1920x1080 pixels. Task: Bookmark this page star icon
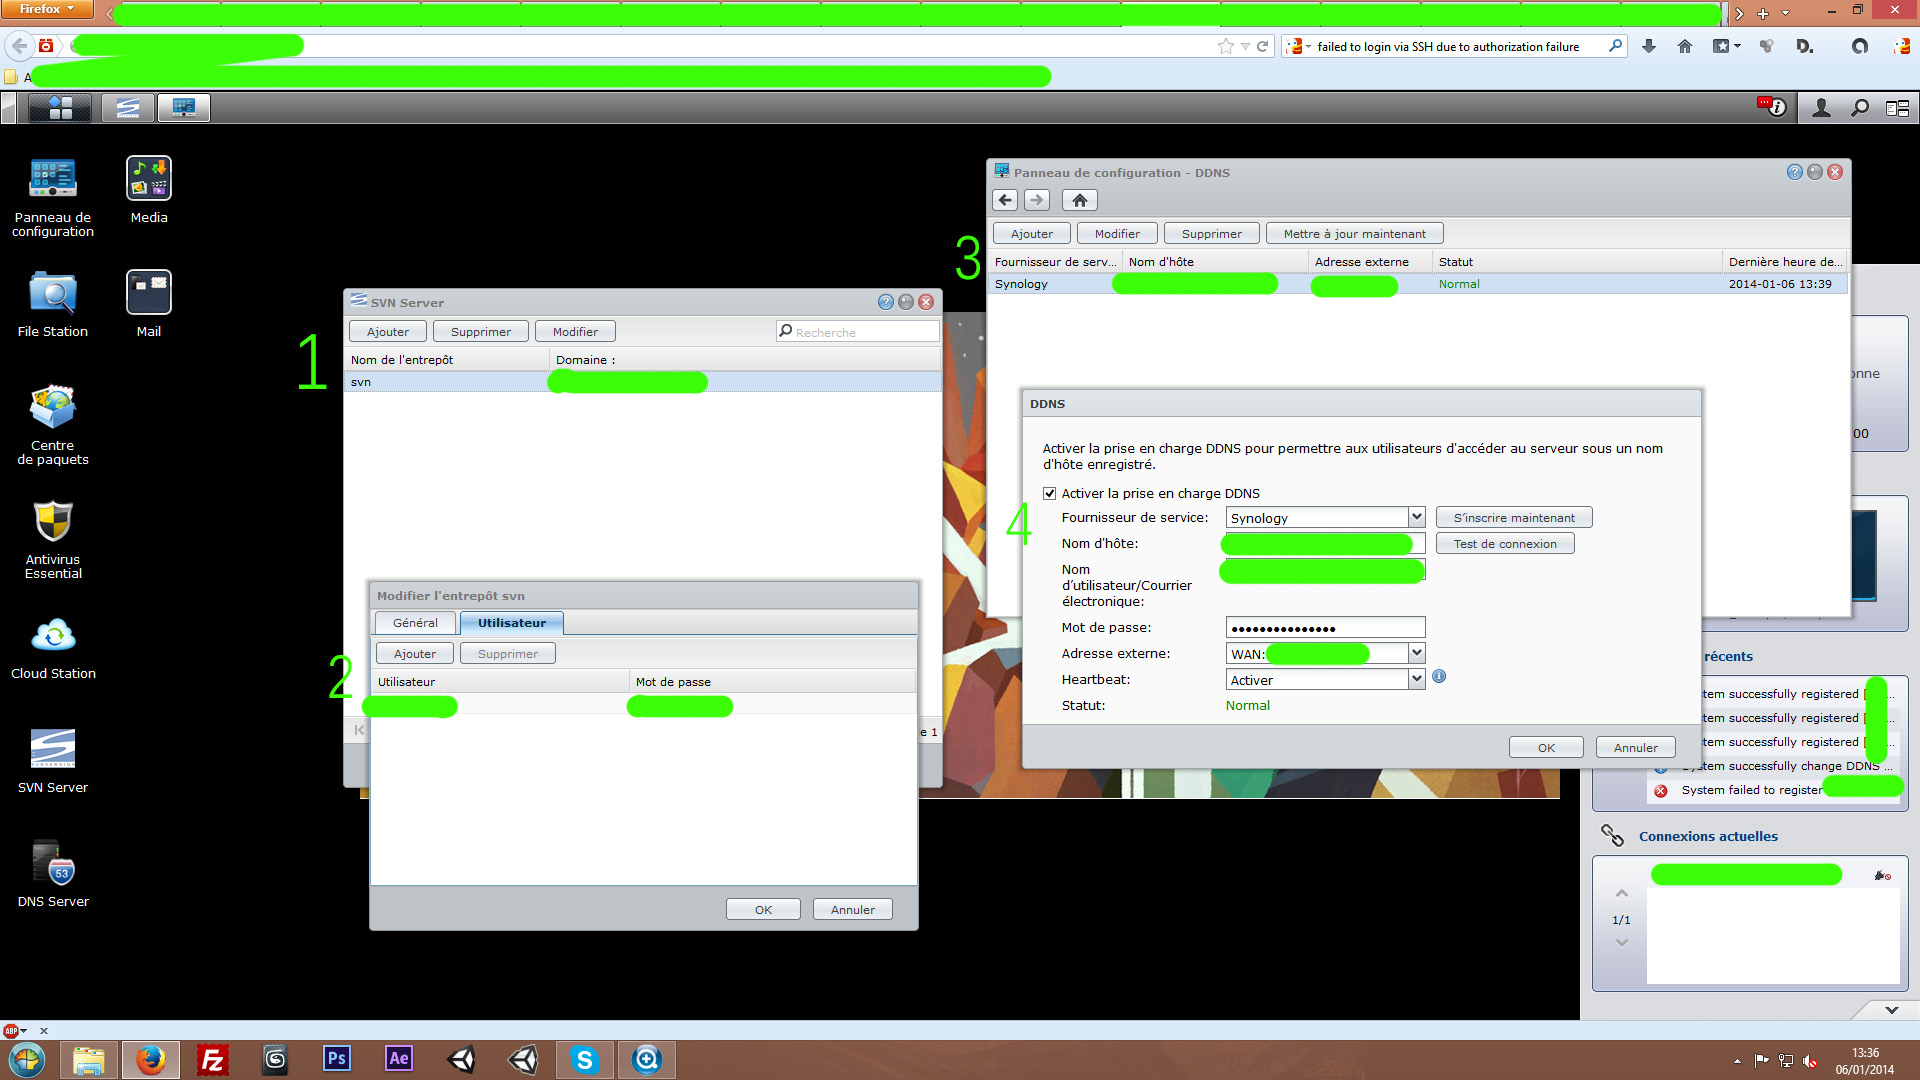pyautogui.click(x=1226, y=46)
